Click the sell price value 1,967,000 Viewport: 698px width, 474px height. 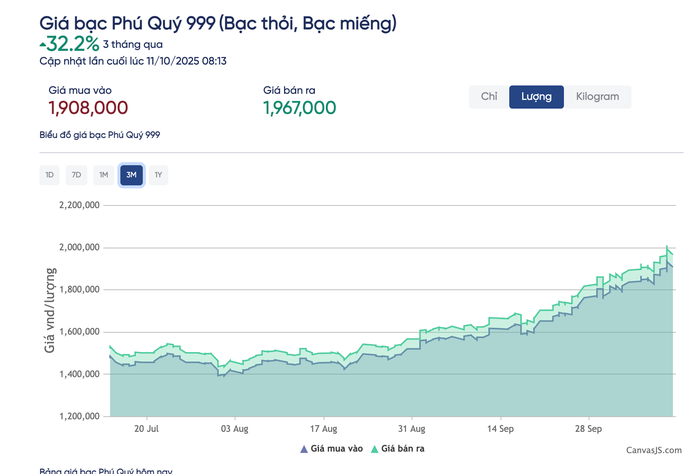pos(299,108)
